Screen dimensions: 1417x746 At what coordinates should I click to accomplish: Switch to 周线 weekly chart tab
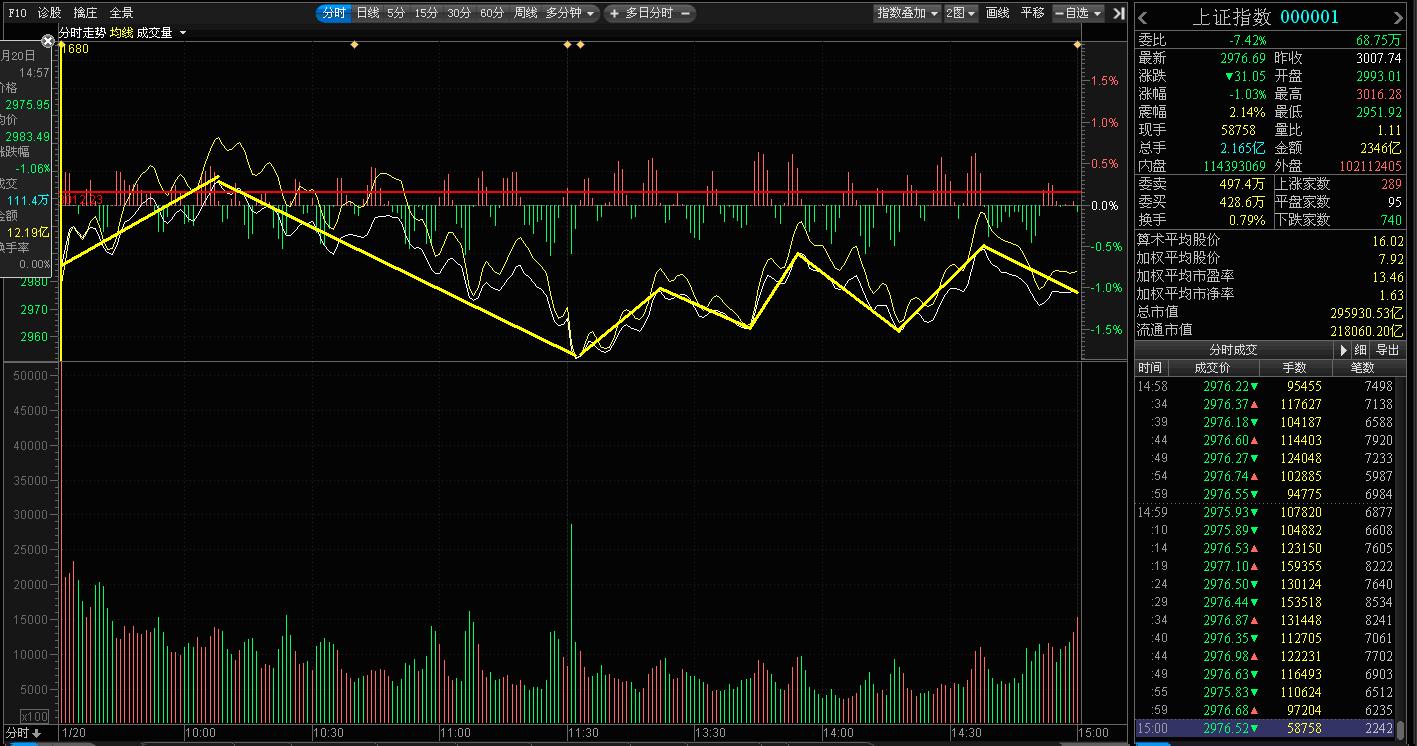click(526, 13)
